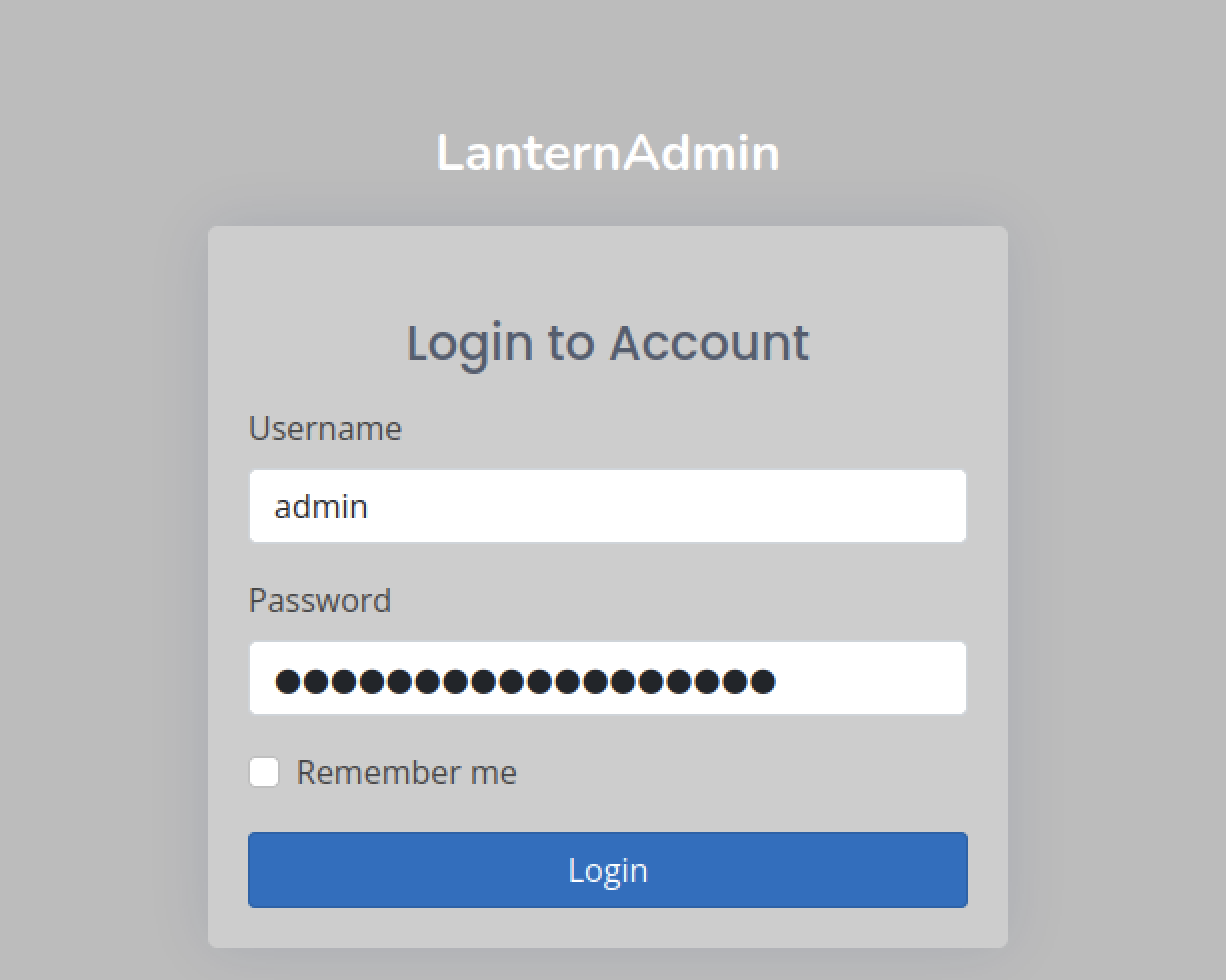Open LanternAdmin home via header text
The image size is (1226, 980).
point(607,153)
